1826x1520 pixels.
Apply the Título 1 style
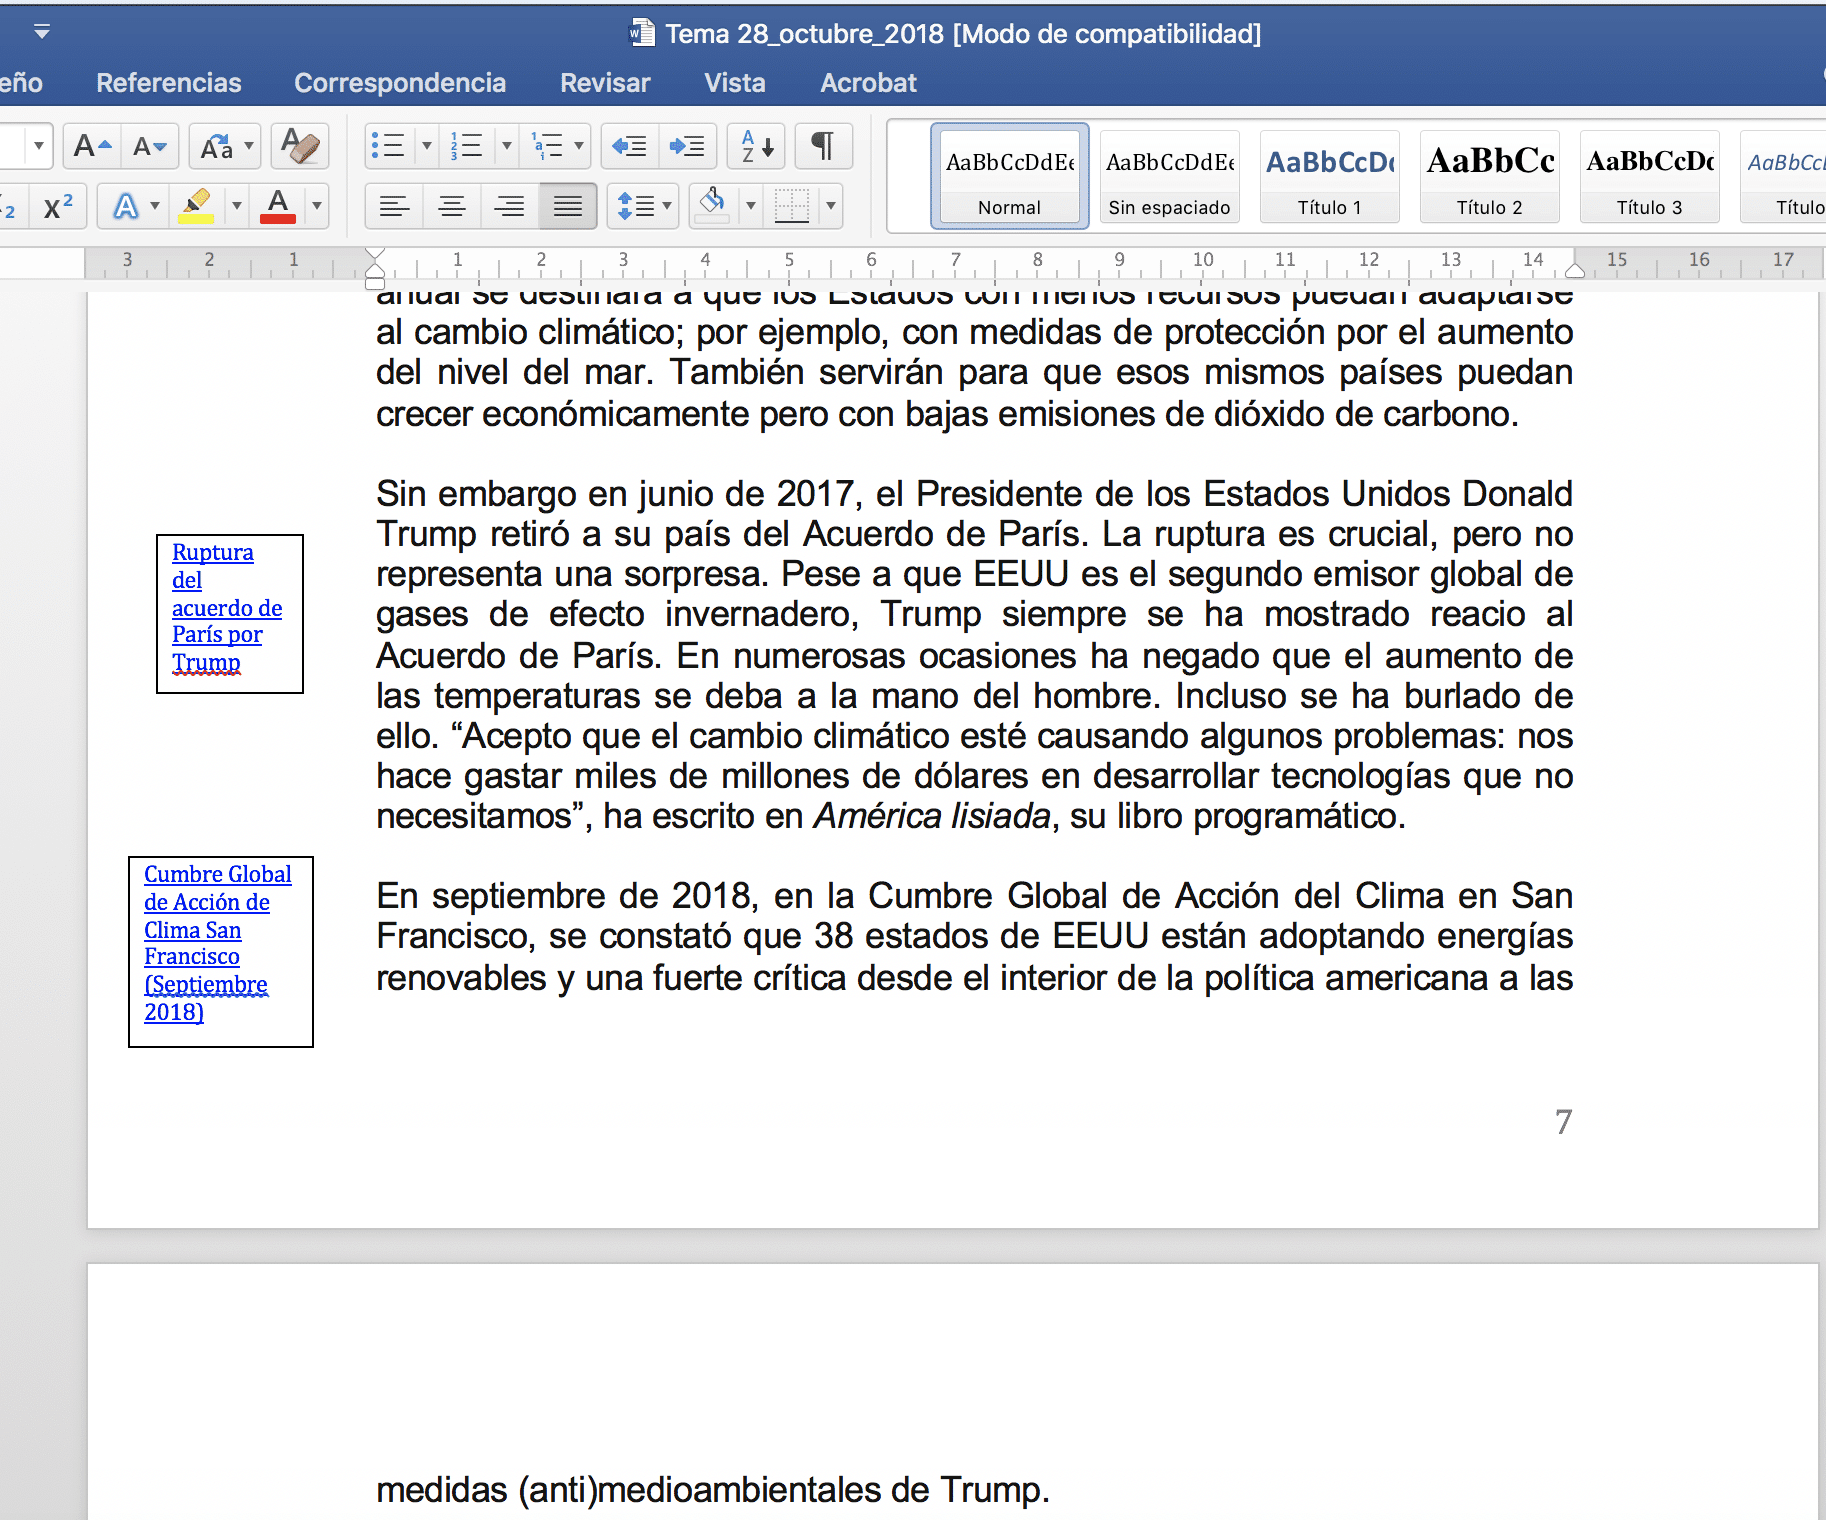point(1330,177)
